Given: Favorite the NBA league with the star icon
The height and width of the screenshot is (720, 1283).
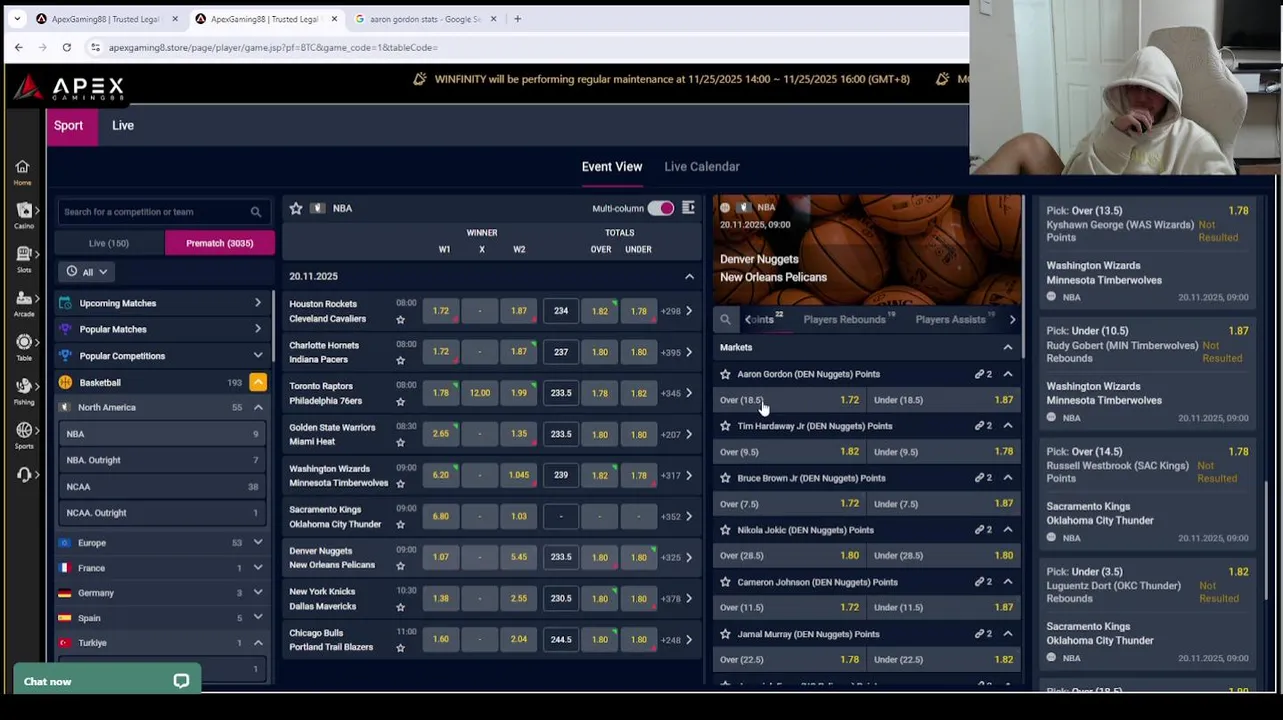Looking at the screenshot, I should [x=296, y=208].
